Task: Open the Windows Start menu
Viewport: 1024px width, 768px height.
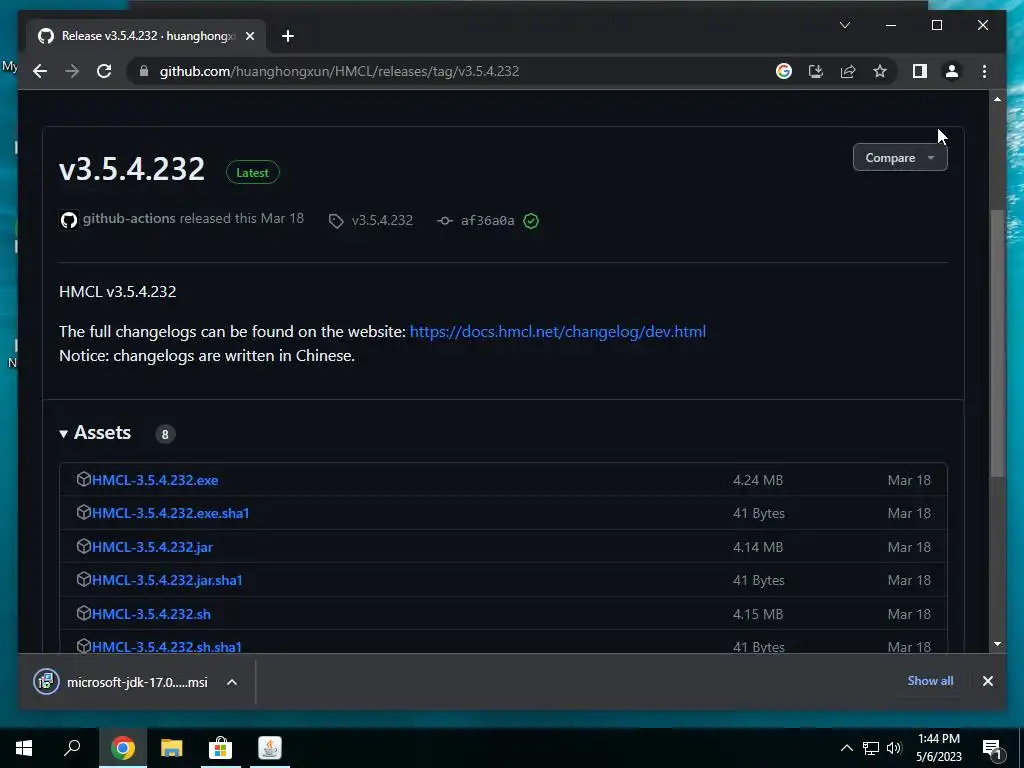Action: tap(24, 748)
